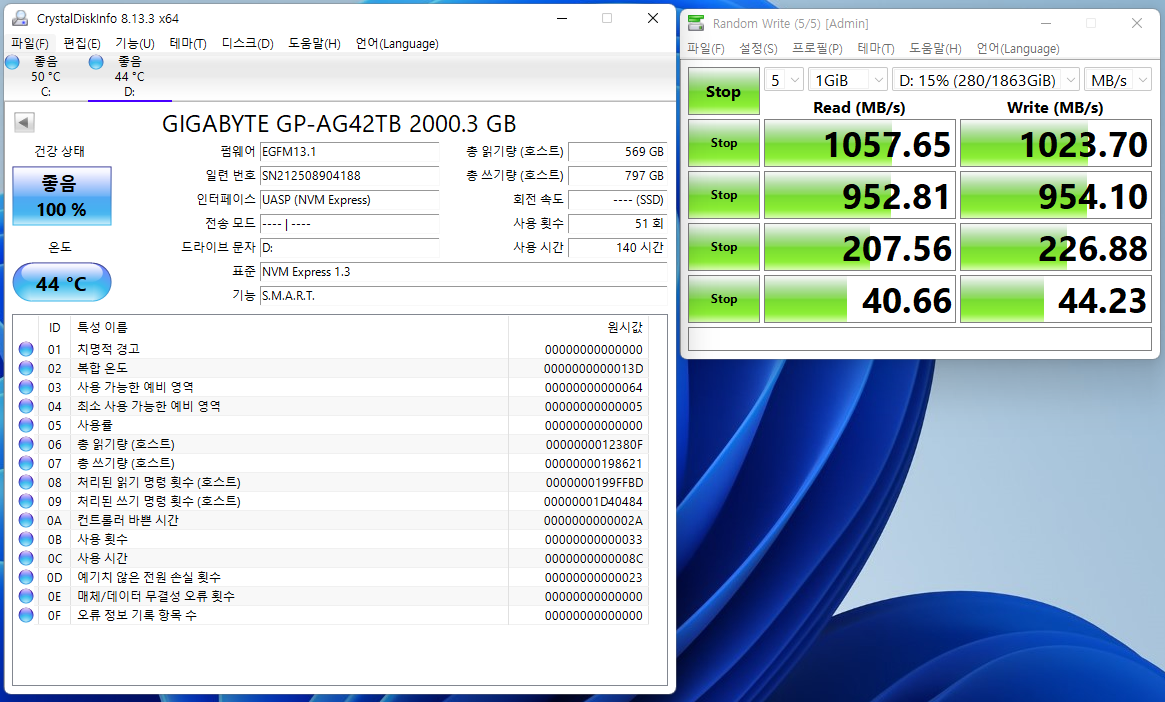Click the 좋음 100 % health status button
This screenshot has width=1165, height=702.
click(62, 196)
